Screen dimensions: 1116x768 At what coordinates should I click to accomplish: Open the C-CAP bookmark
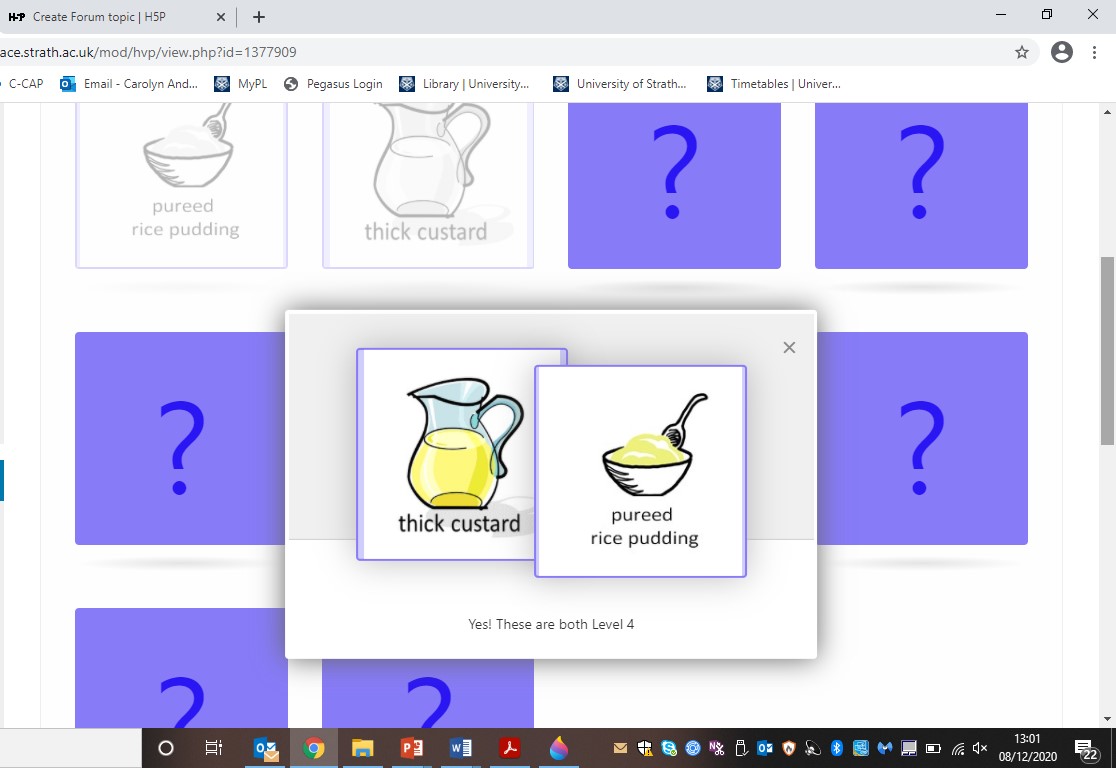coord(26,84)
